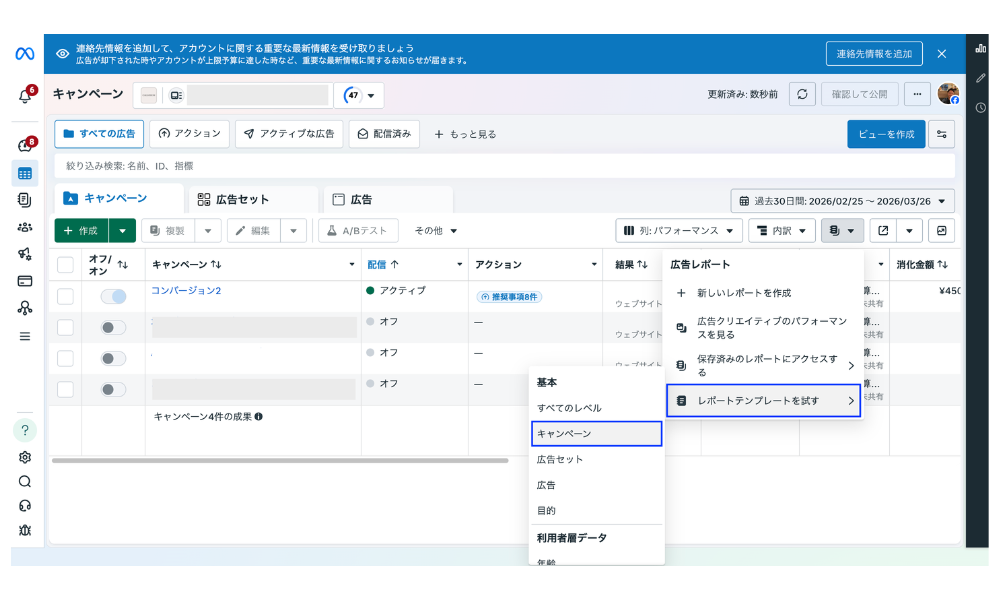Select キャンペーン in the template submenu
1000x600 pixels.
(x=596, y=433)
